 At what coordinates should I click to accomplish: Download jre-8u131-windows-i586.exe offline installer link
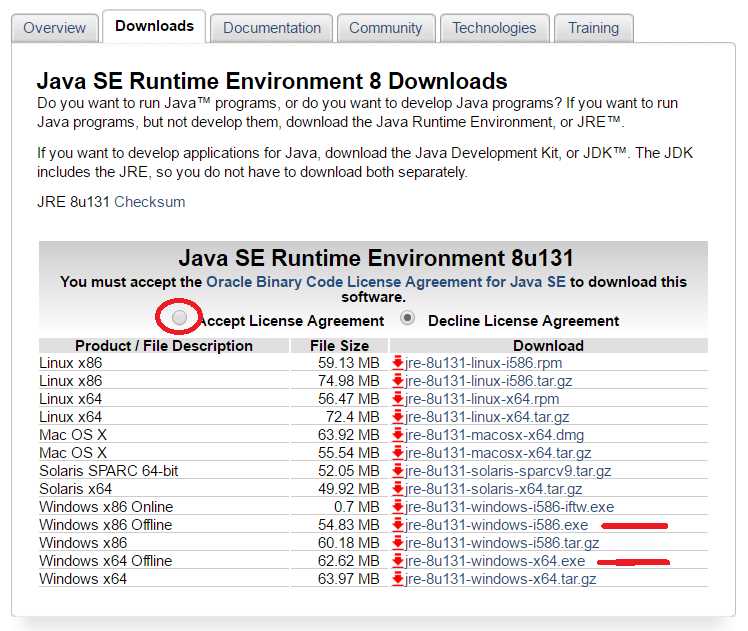point(497,525)
